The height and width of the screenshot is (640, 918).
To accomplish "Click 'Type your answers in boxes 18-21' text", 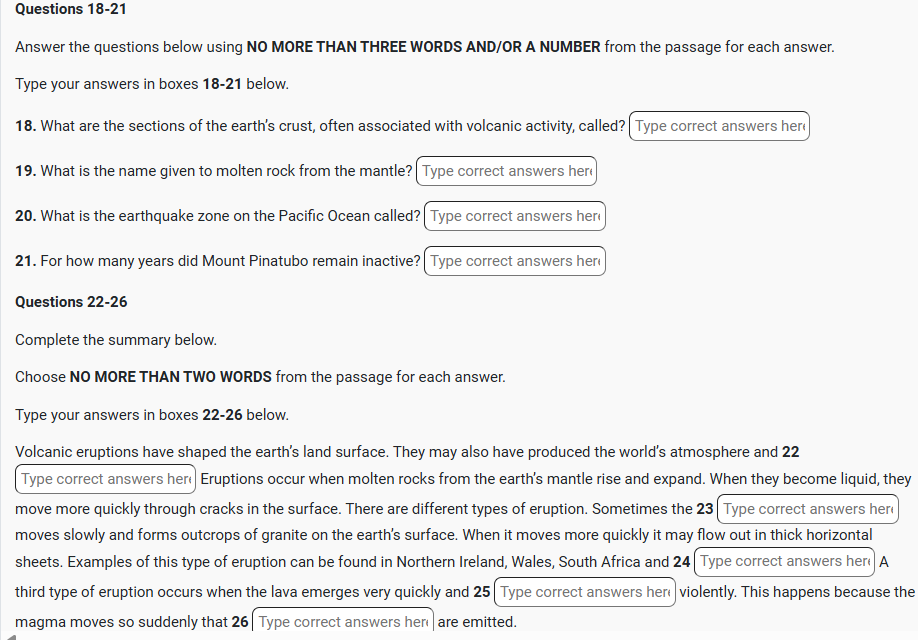I will [152, 84].
